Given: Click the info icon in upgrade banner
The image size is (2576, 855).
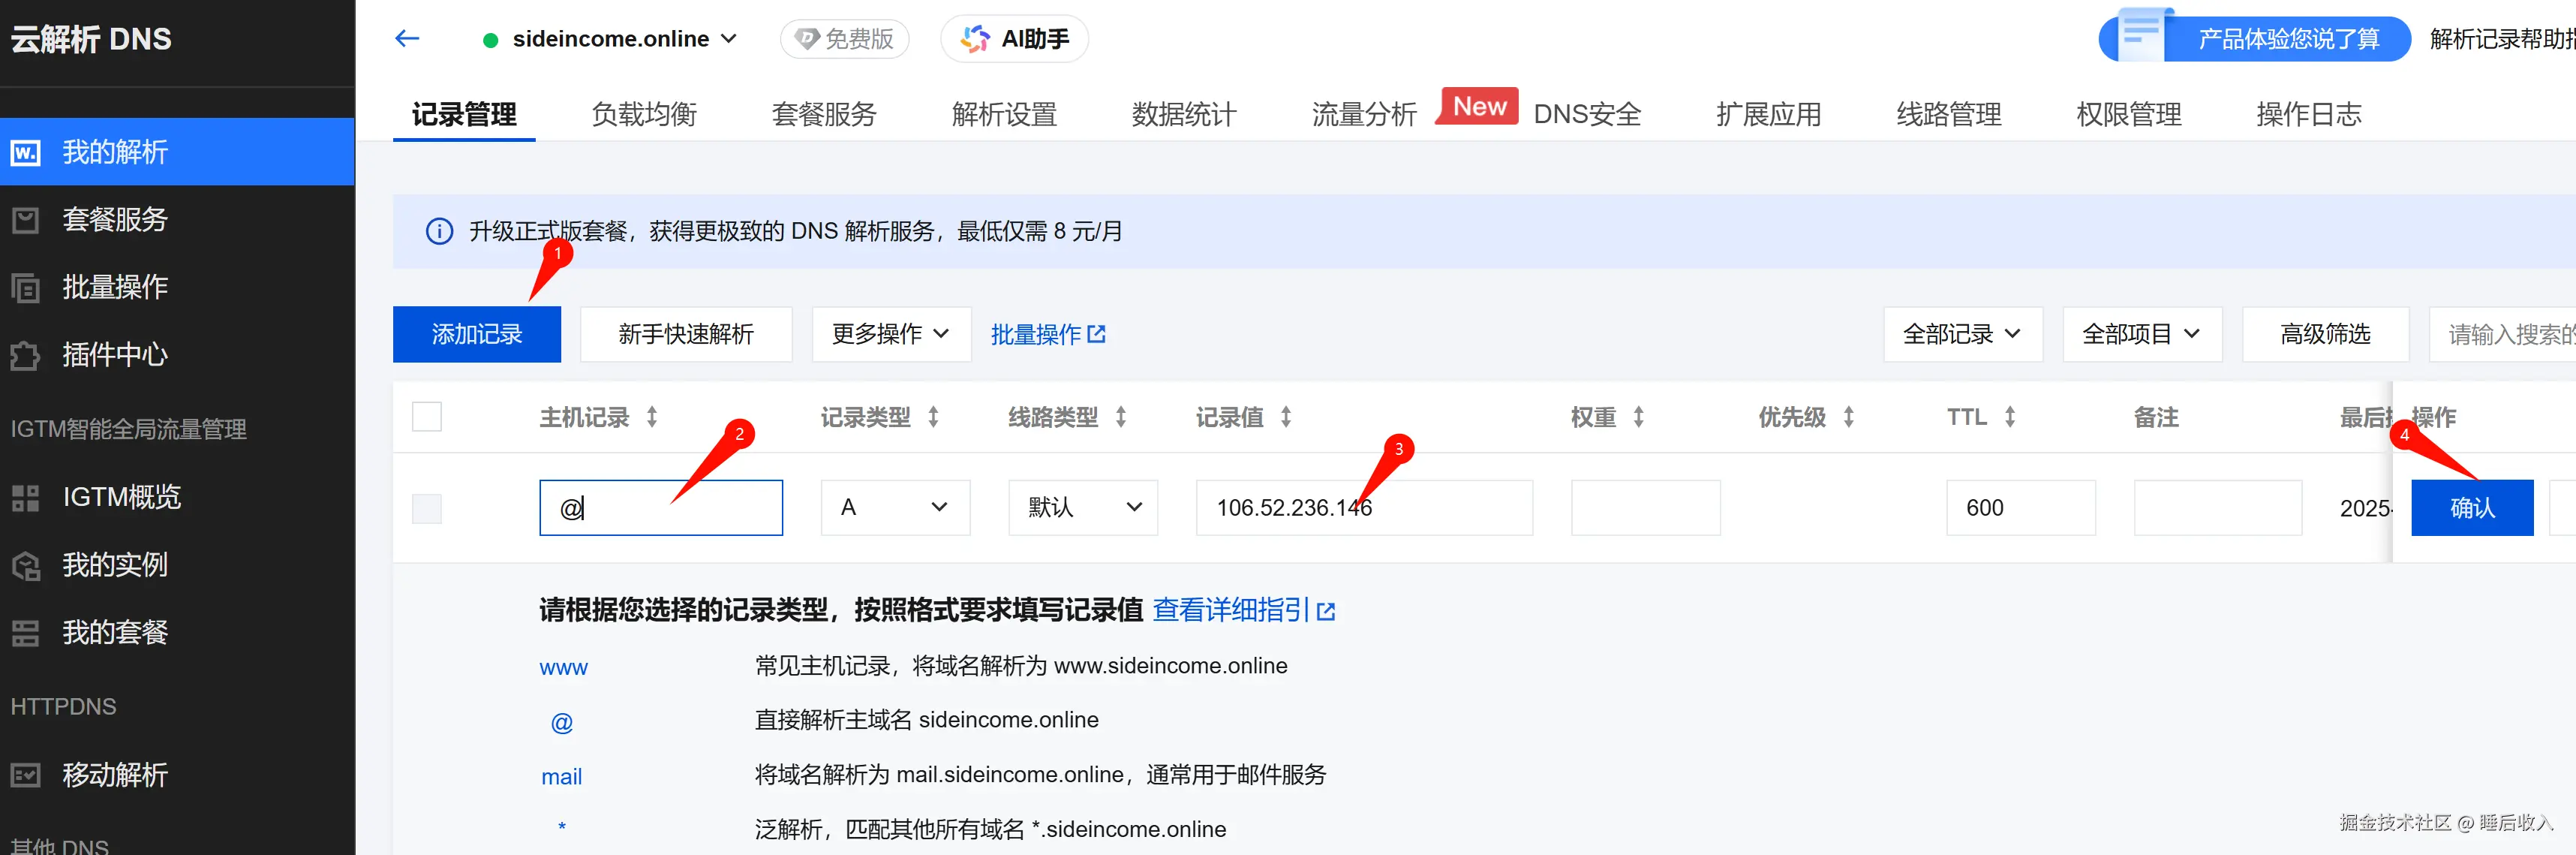Looking at the screenshot, I should (439, 232).
